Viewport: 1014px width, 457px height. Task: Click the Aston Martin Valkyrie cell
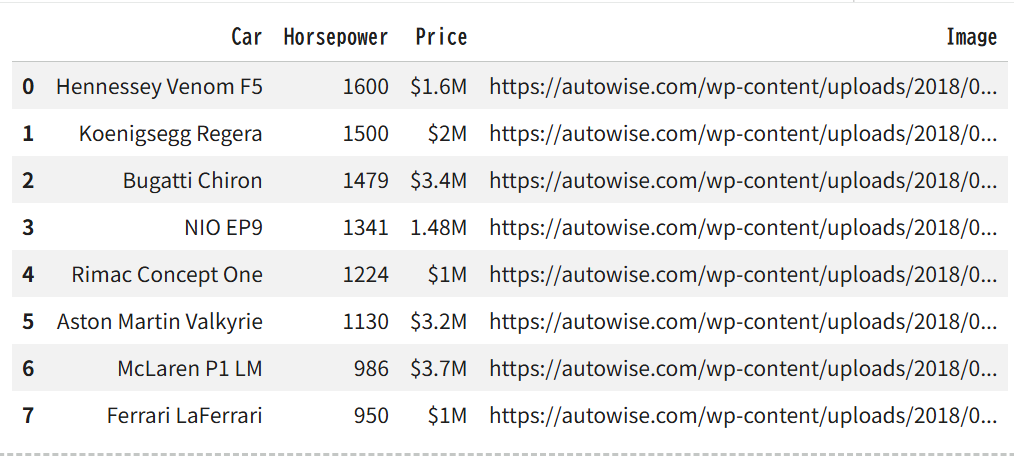[160, 321]
